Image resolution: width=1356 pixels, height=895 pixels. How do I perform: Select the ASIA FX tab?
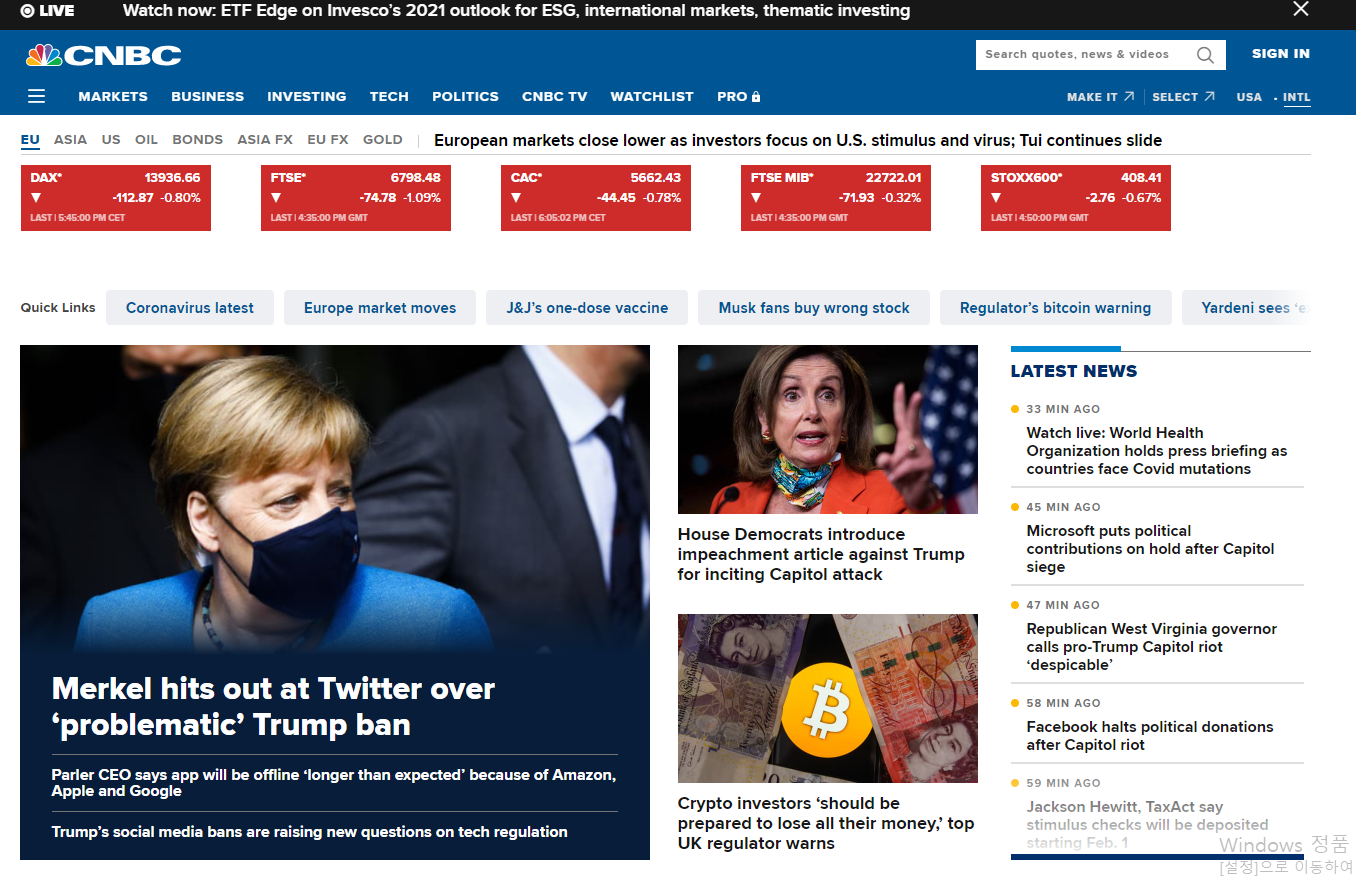coord(265,140)
